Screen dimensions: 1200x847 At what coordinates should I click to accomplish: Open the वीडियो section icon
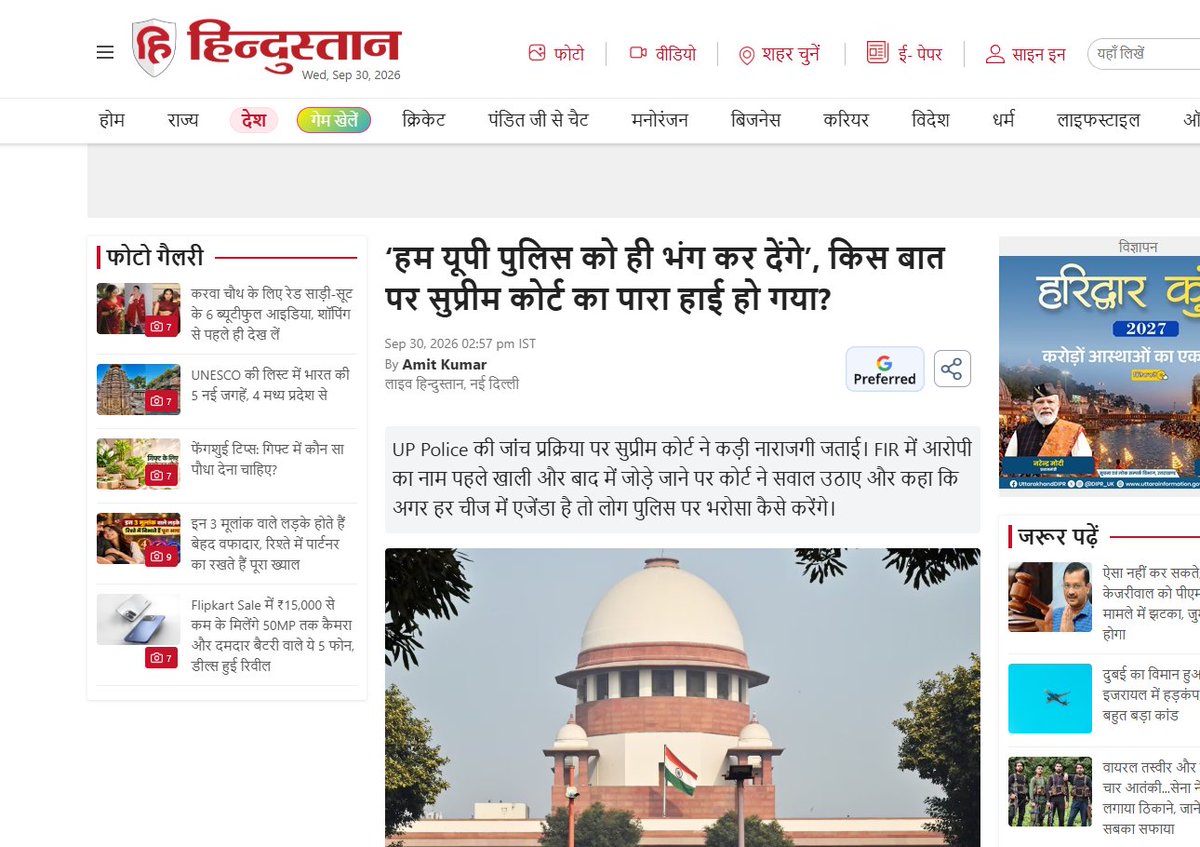coord(638,54)
